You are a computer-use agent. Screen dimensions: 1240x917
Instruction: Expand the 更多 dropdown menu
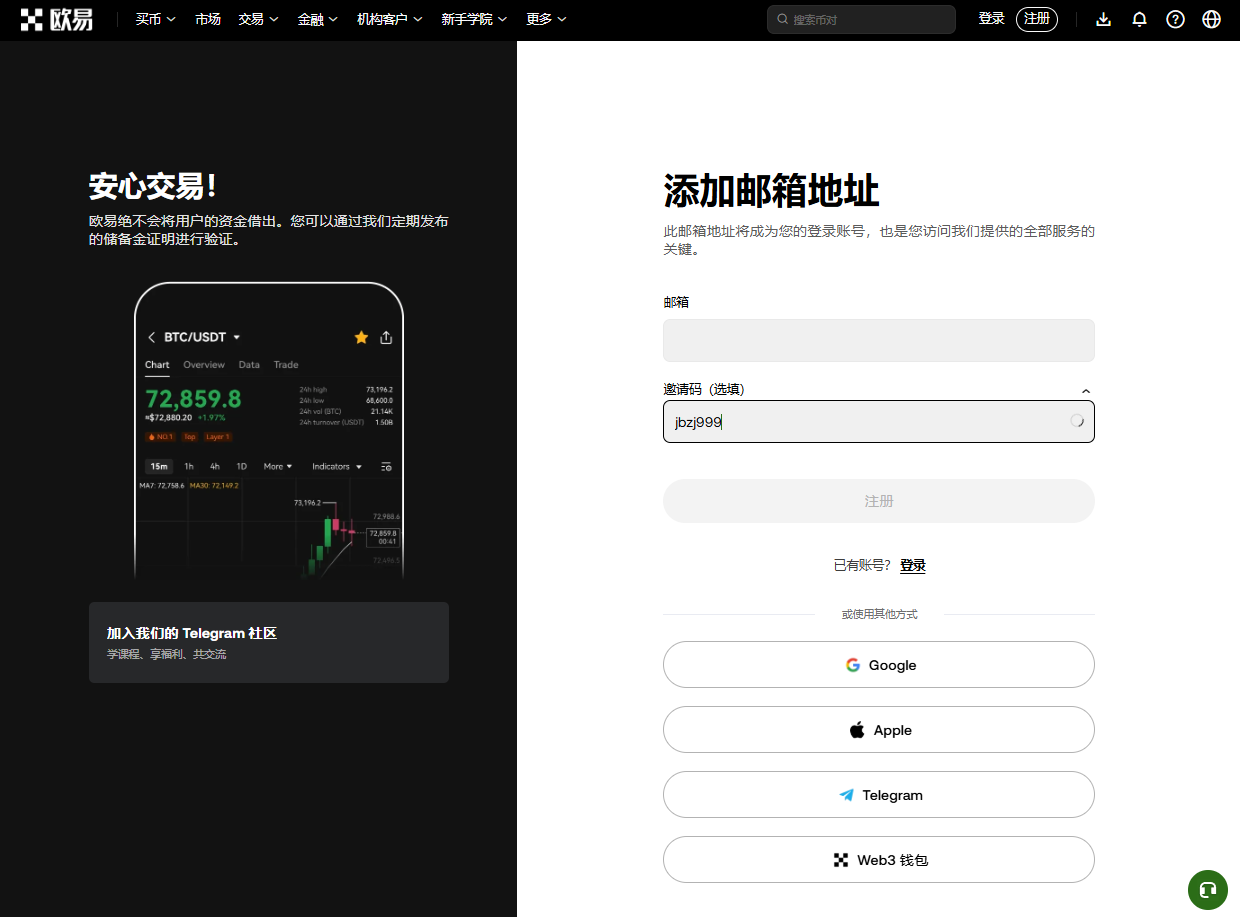(547, 19)
